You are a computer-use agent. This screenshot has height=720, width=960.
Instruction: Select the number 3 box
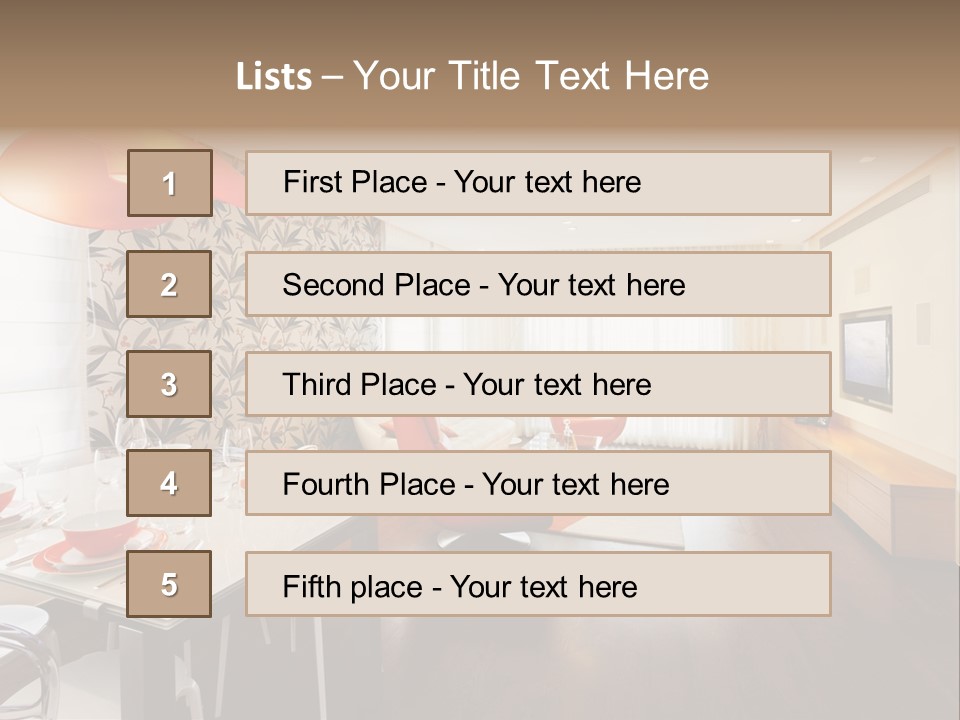click(169, 384)
